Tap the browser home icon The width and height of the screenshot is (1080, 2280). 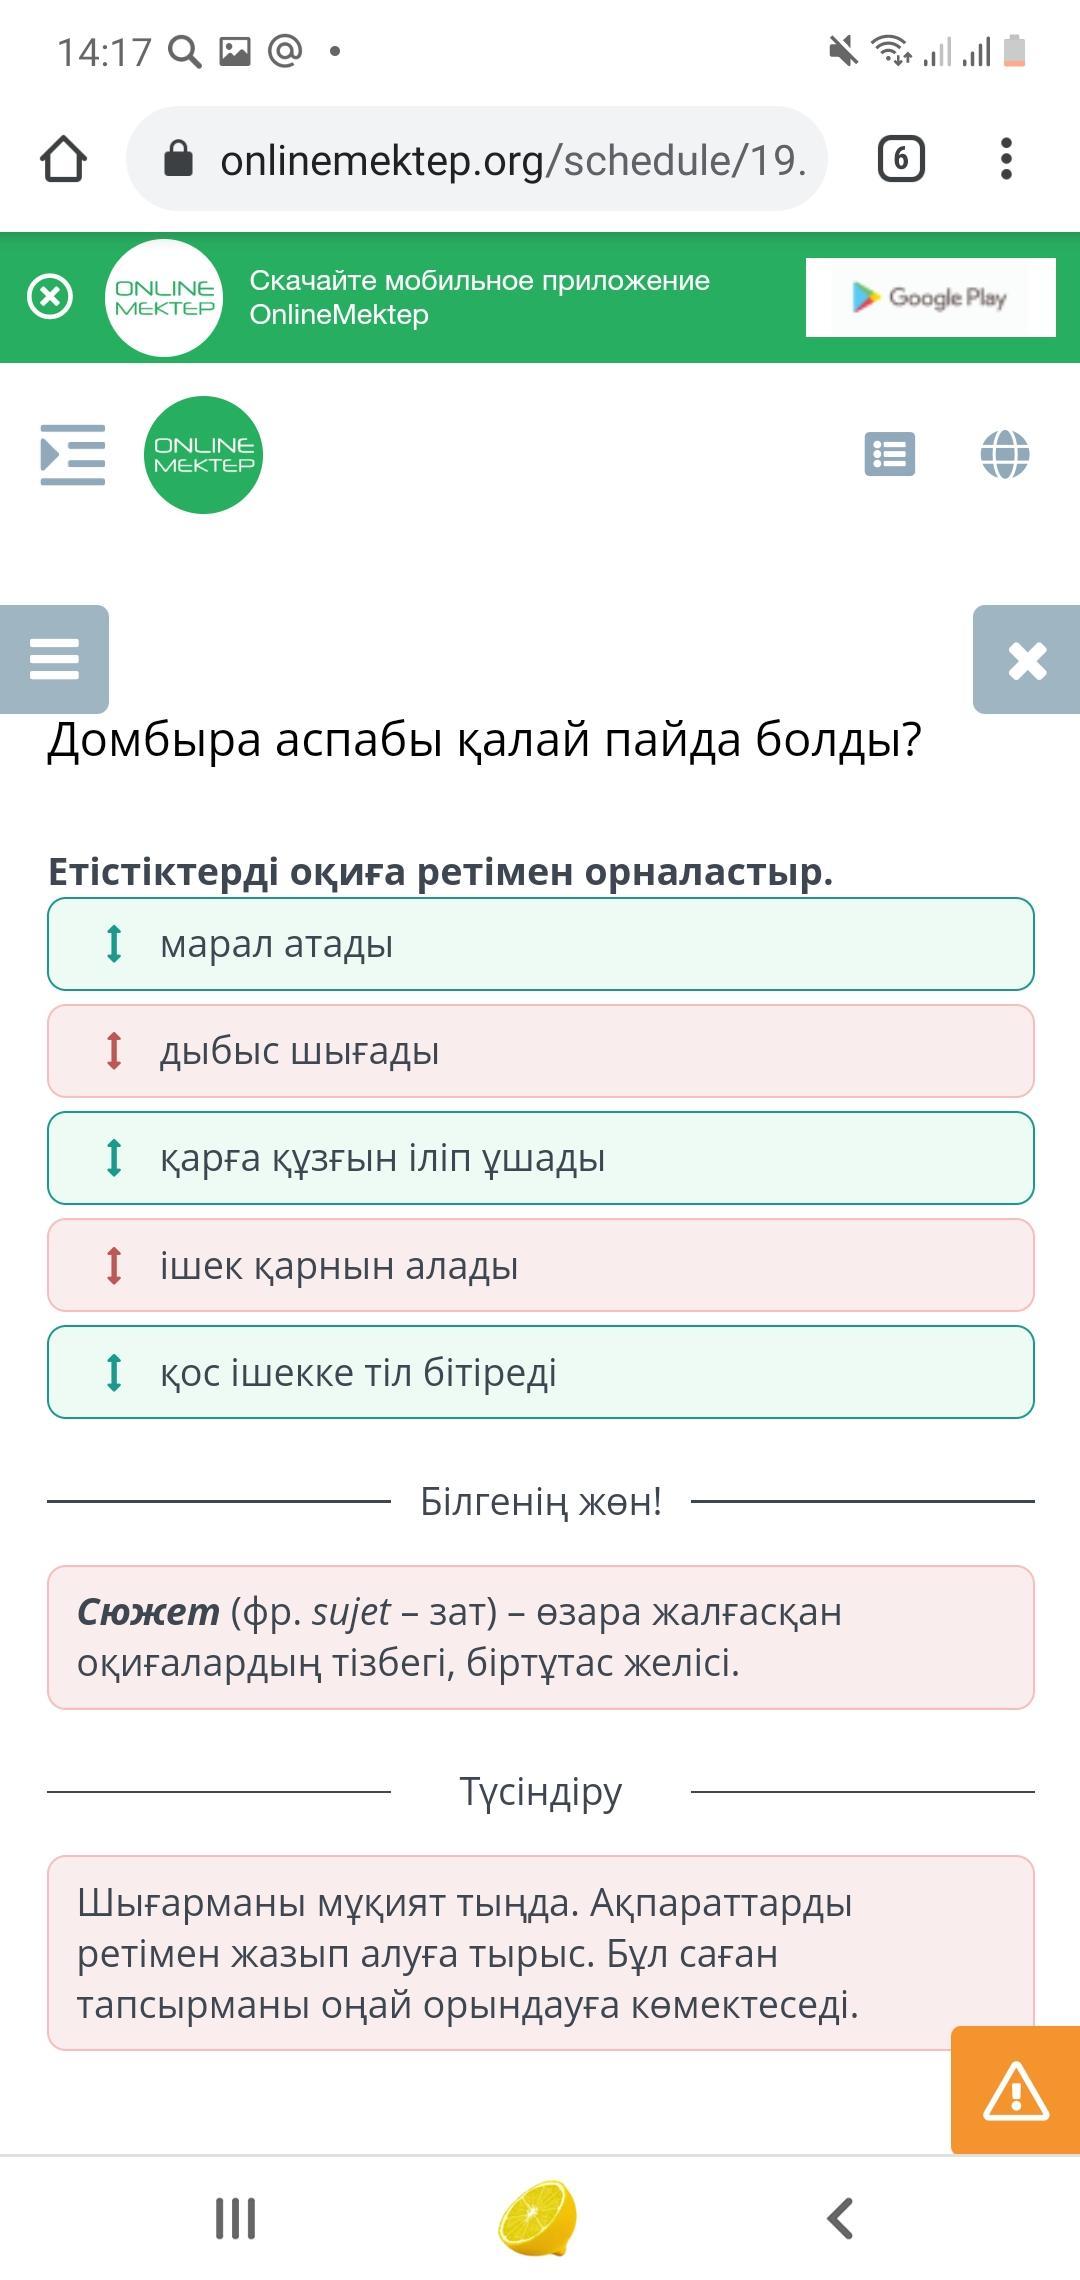[x=63, y=159]
